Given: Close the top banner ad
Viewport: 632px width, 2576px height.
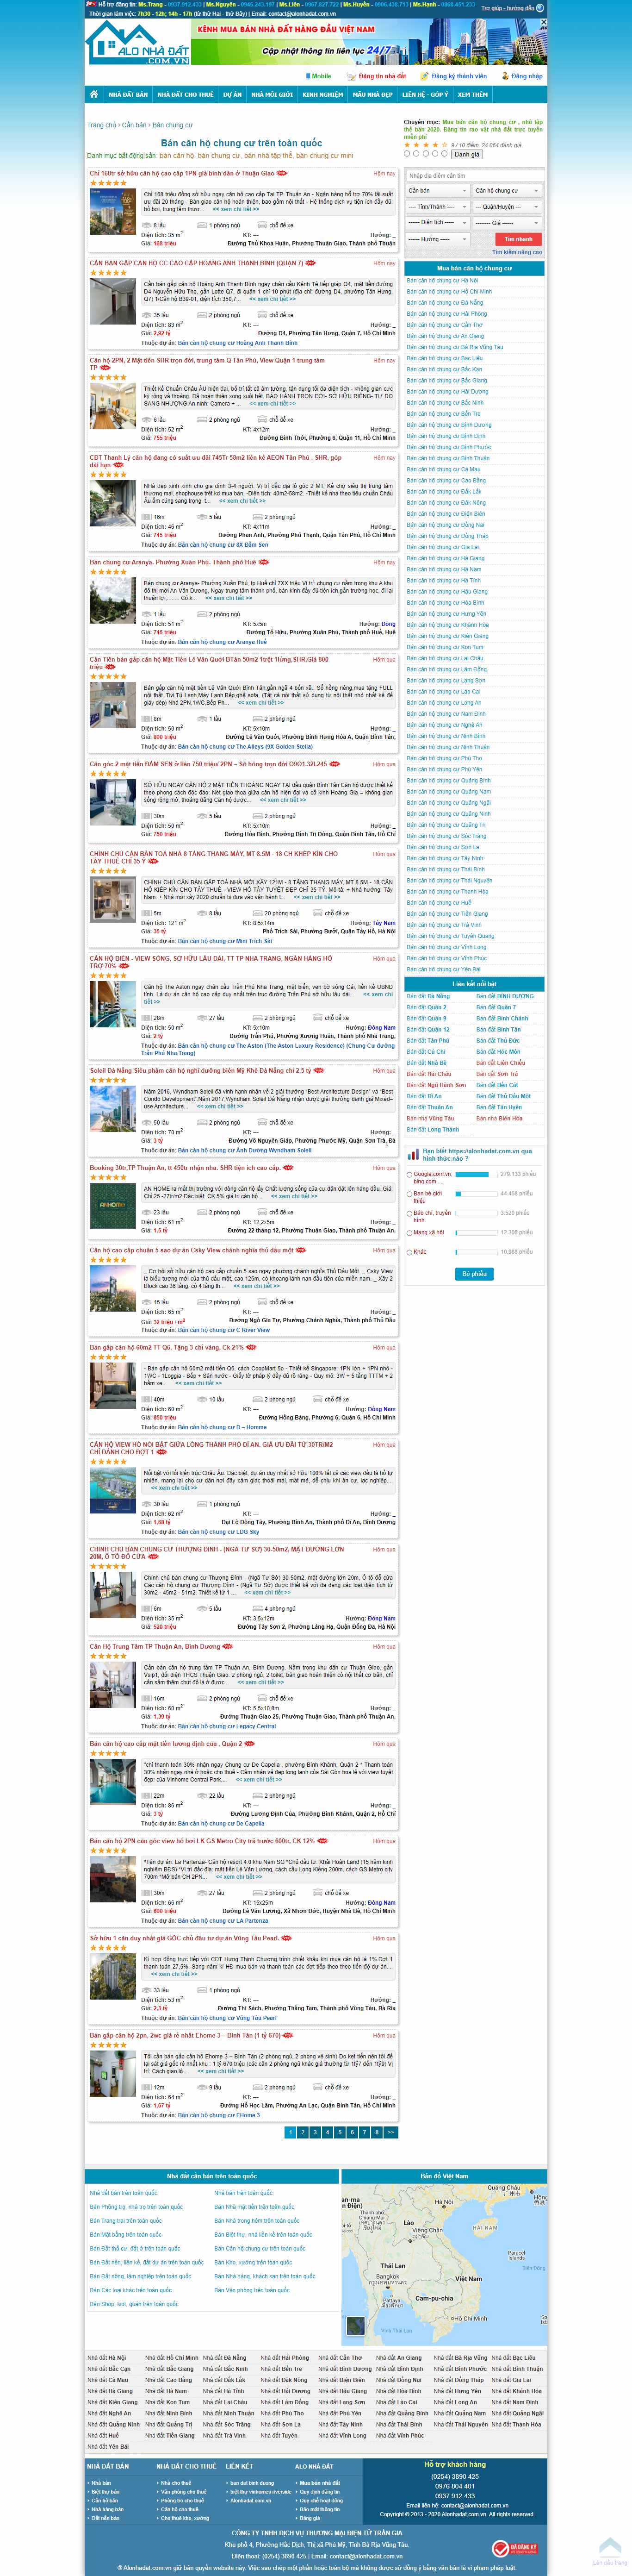Looking at the screenshot, I should pos(543,22).
